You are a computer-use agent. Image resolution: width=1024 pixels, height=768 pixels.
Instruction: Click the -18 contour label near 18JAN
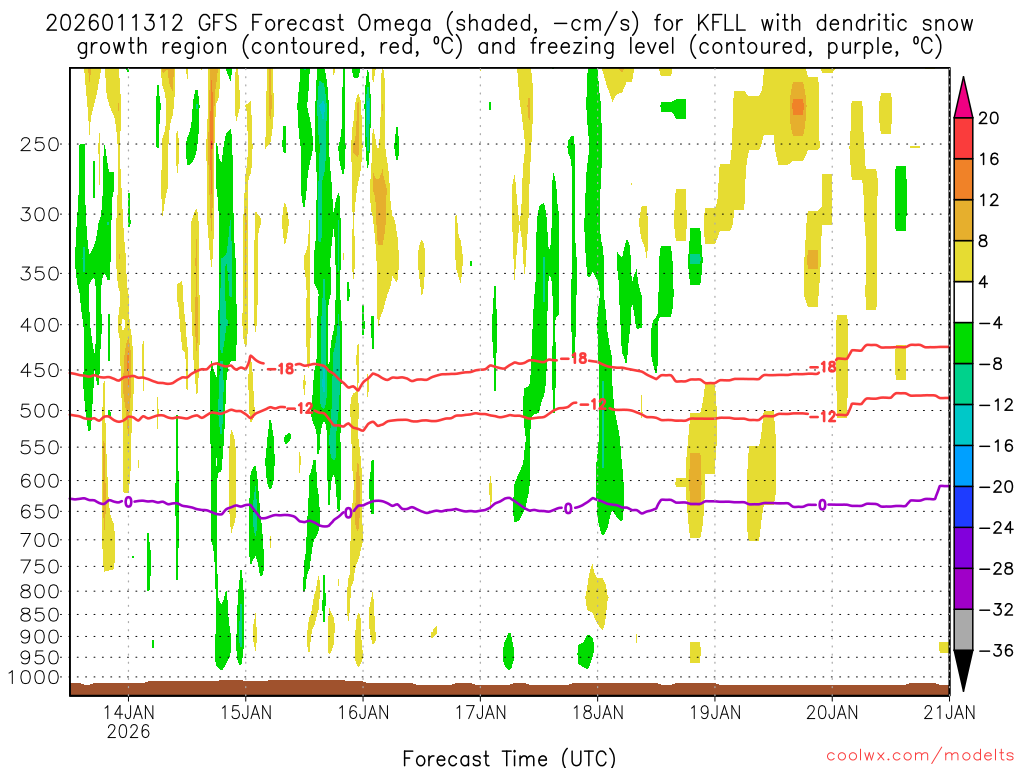(574, 359)
